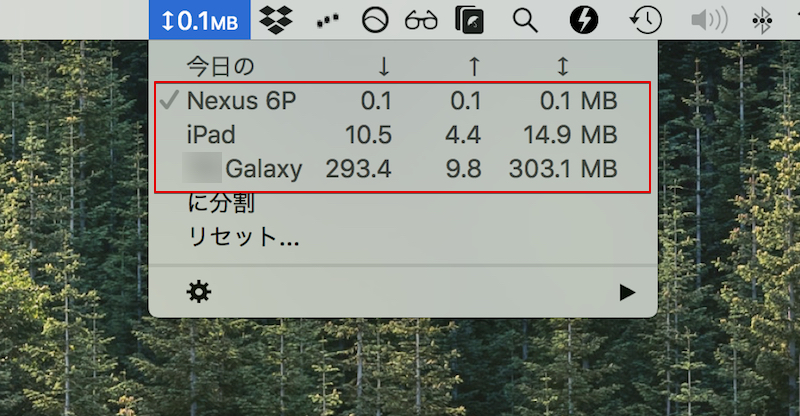Open the glasses menu bar icon
Image resolution: width=800 pixels, height=416 pixels.
click(421, 21)
